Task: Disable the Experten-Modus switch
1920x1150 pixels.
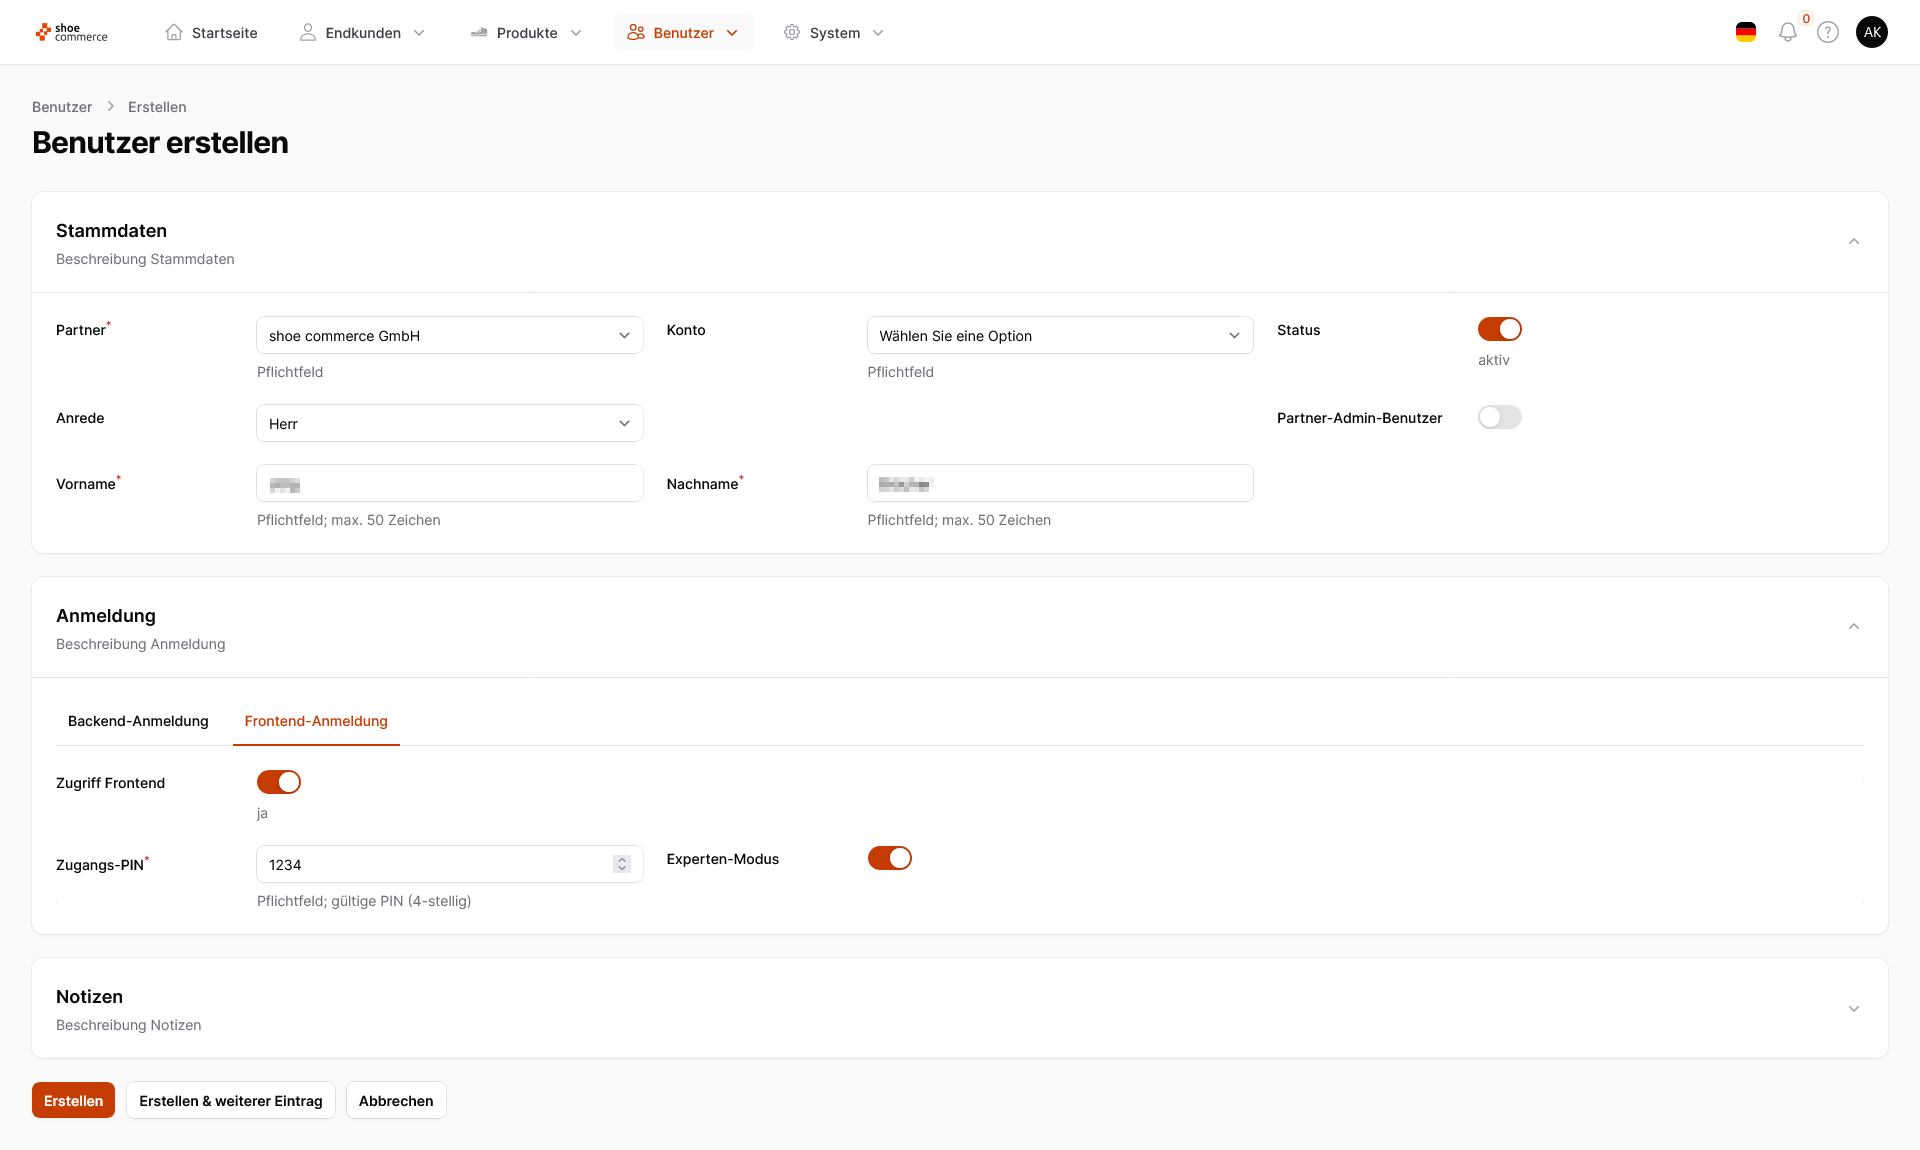Action: [x=889, y=858]
